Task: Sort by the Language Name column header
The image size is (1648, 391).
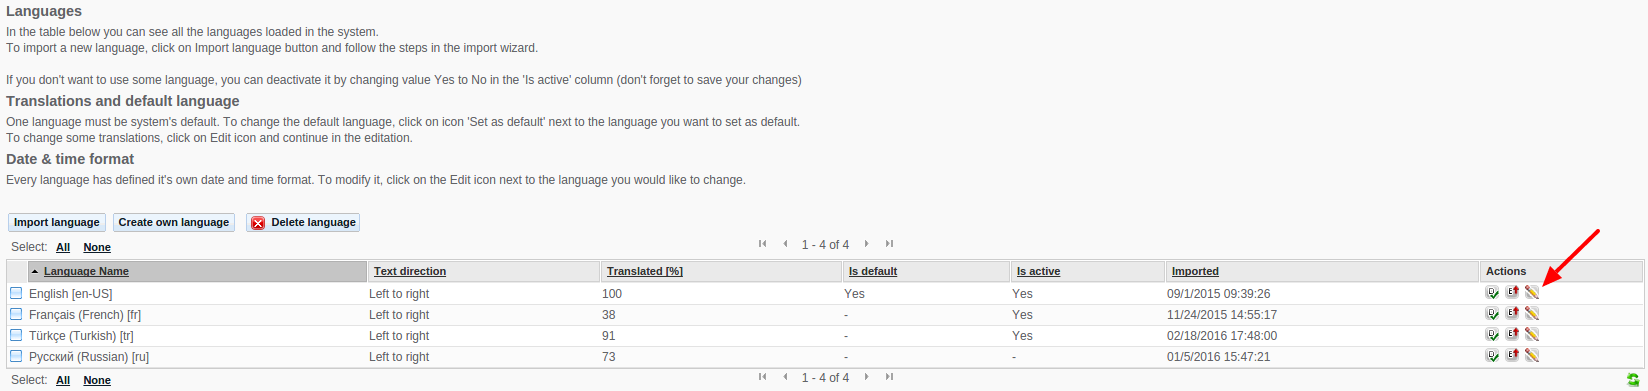Action: pyautogui.click(x=86, y=271)
